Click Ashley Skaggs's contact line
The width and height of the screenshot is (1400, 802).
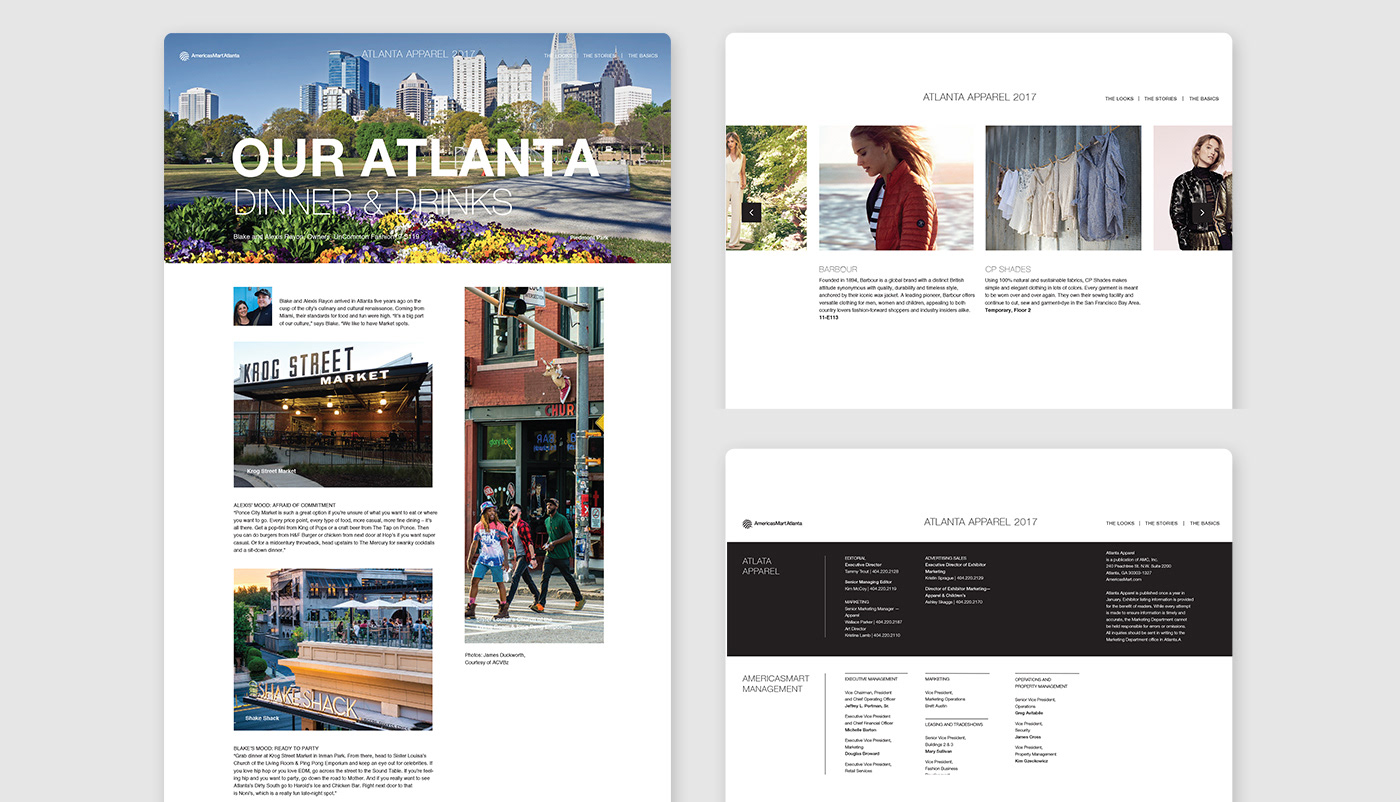click(954, 602)
